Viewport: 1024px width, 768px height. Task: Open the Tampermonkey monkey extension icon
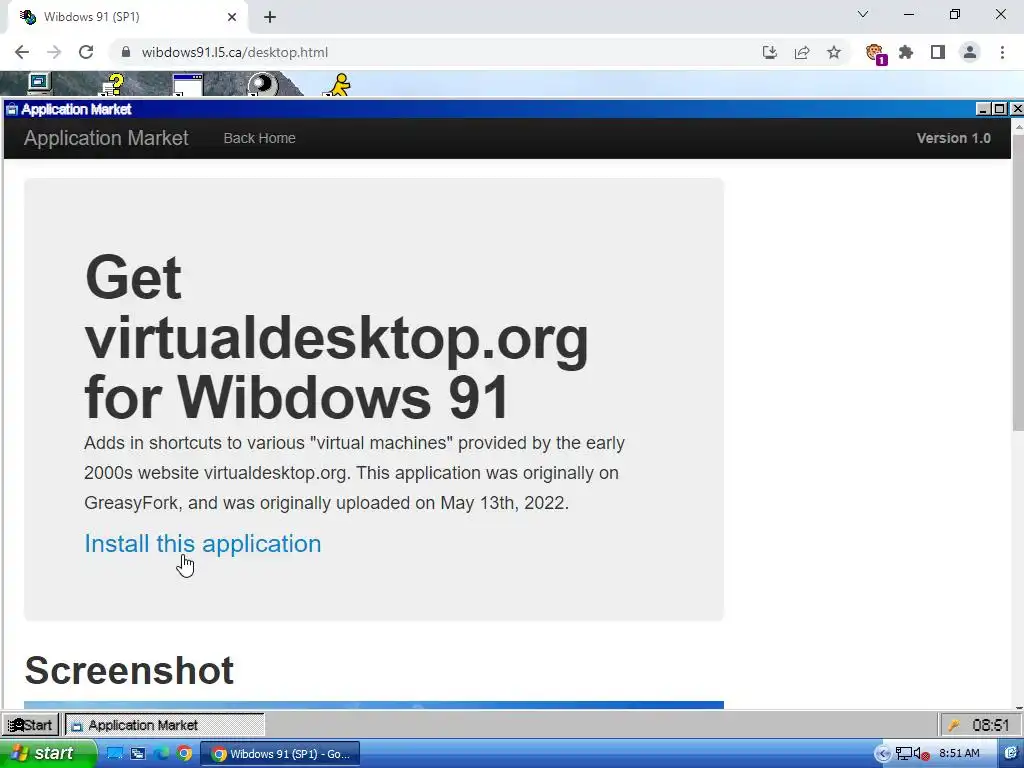click(x=874, y=53)
